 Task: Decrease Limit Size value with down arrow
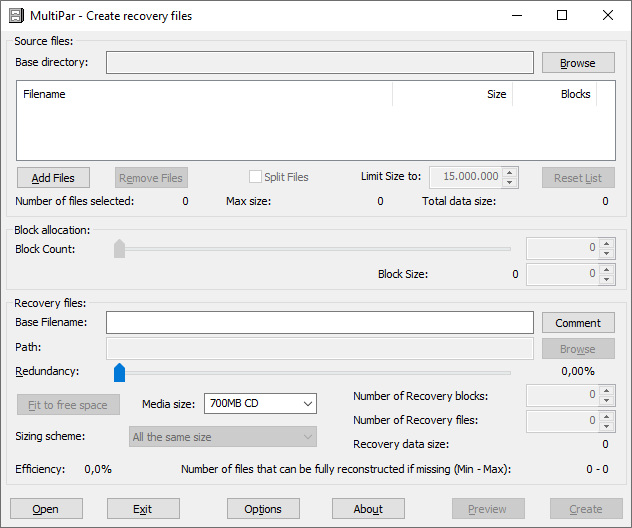[510, 182]
